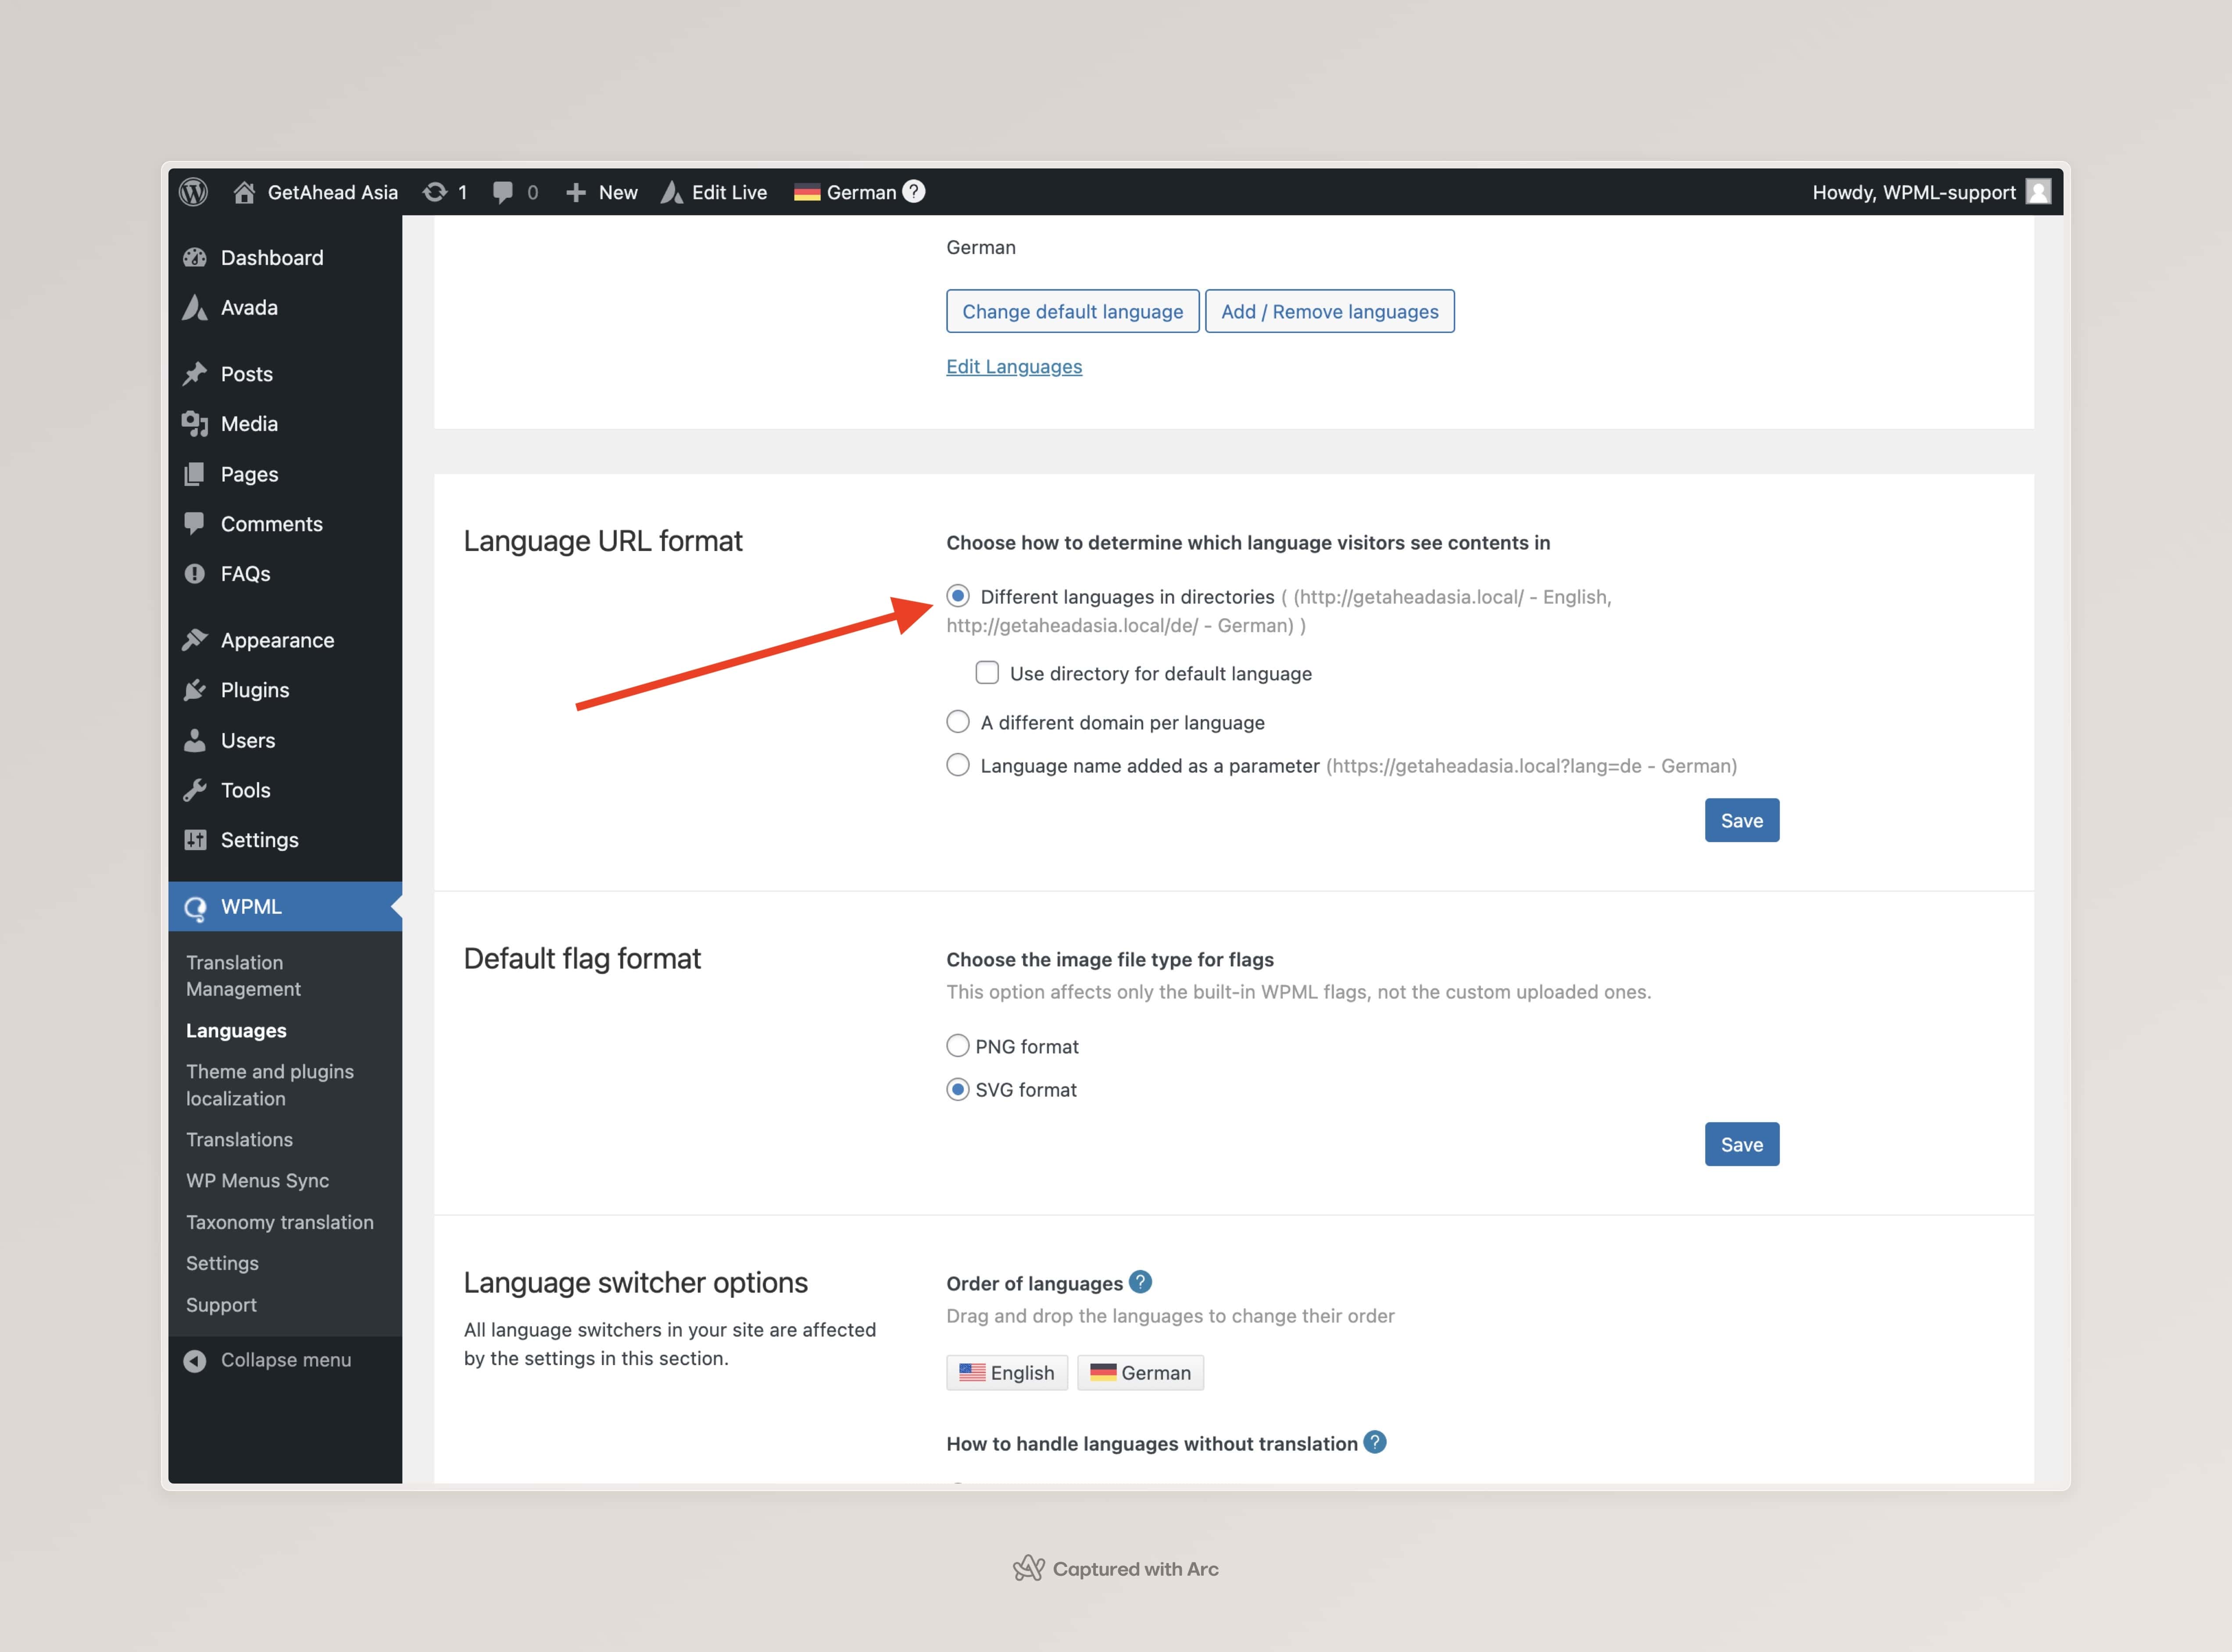
Task: Click the Posts pushpin icon
Action: [195, 374]
